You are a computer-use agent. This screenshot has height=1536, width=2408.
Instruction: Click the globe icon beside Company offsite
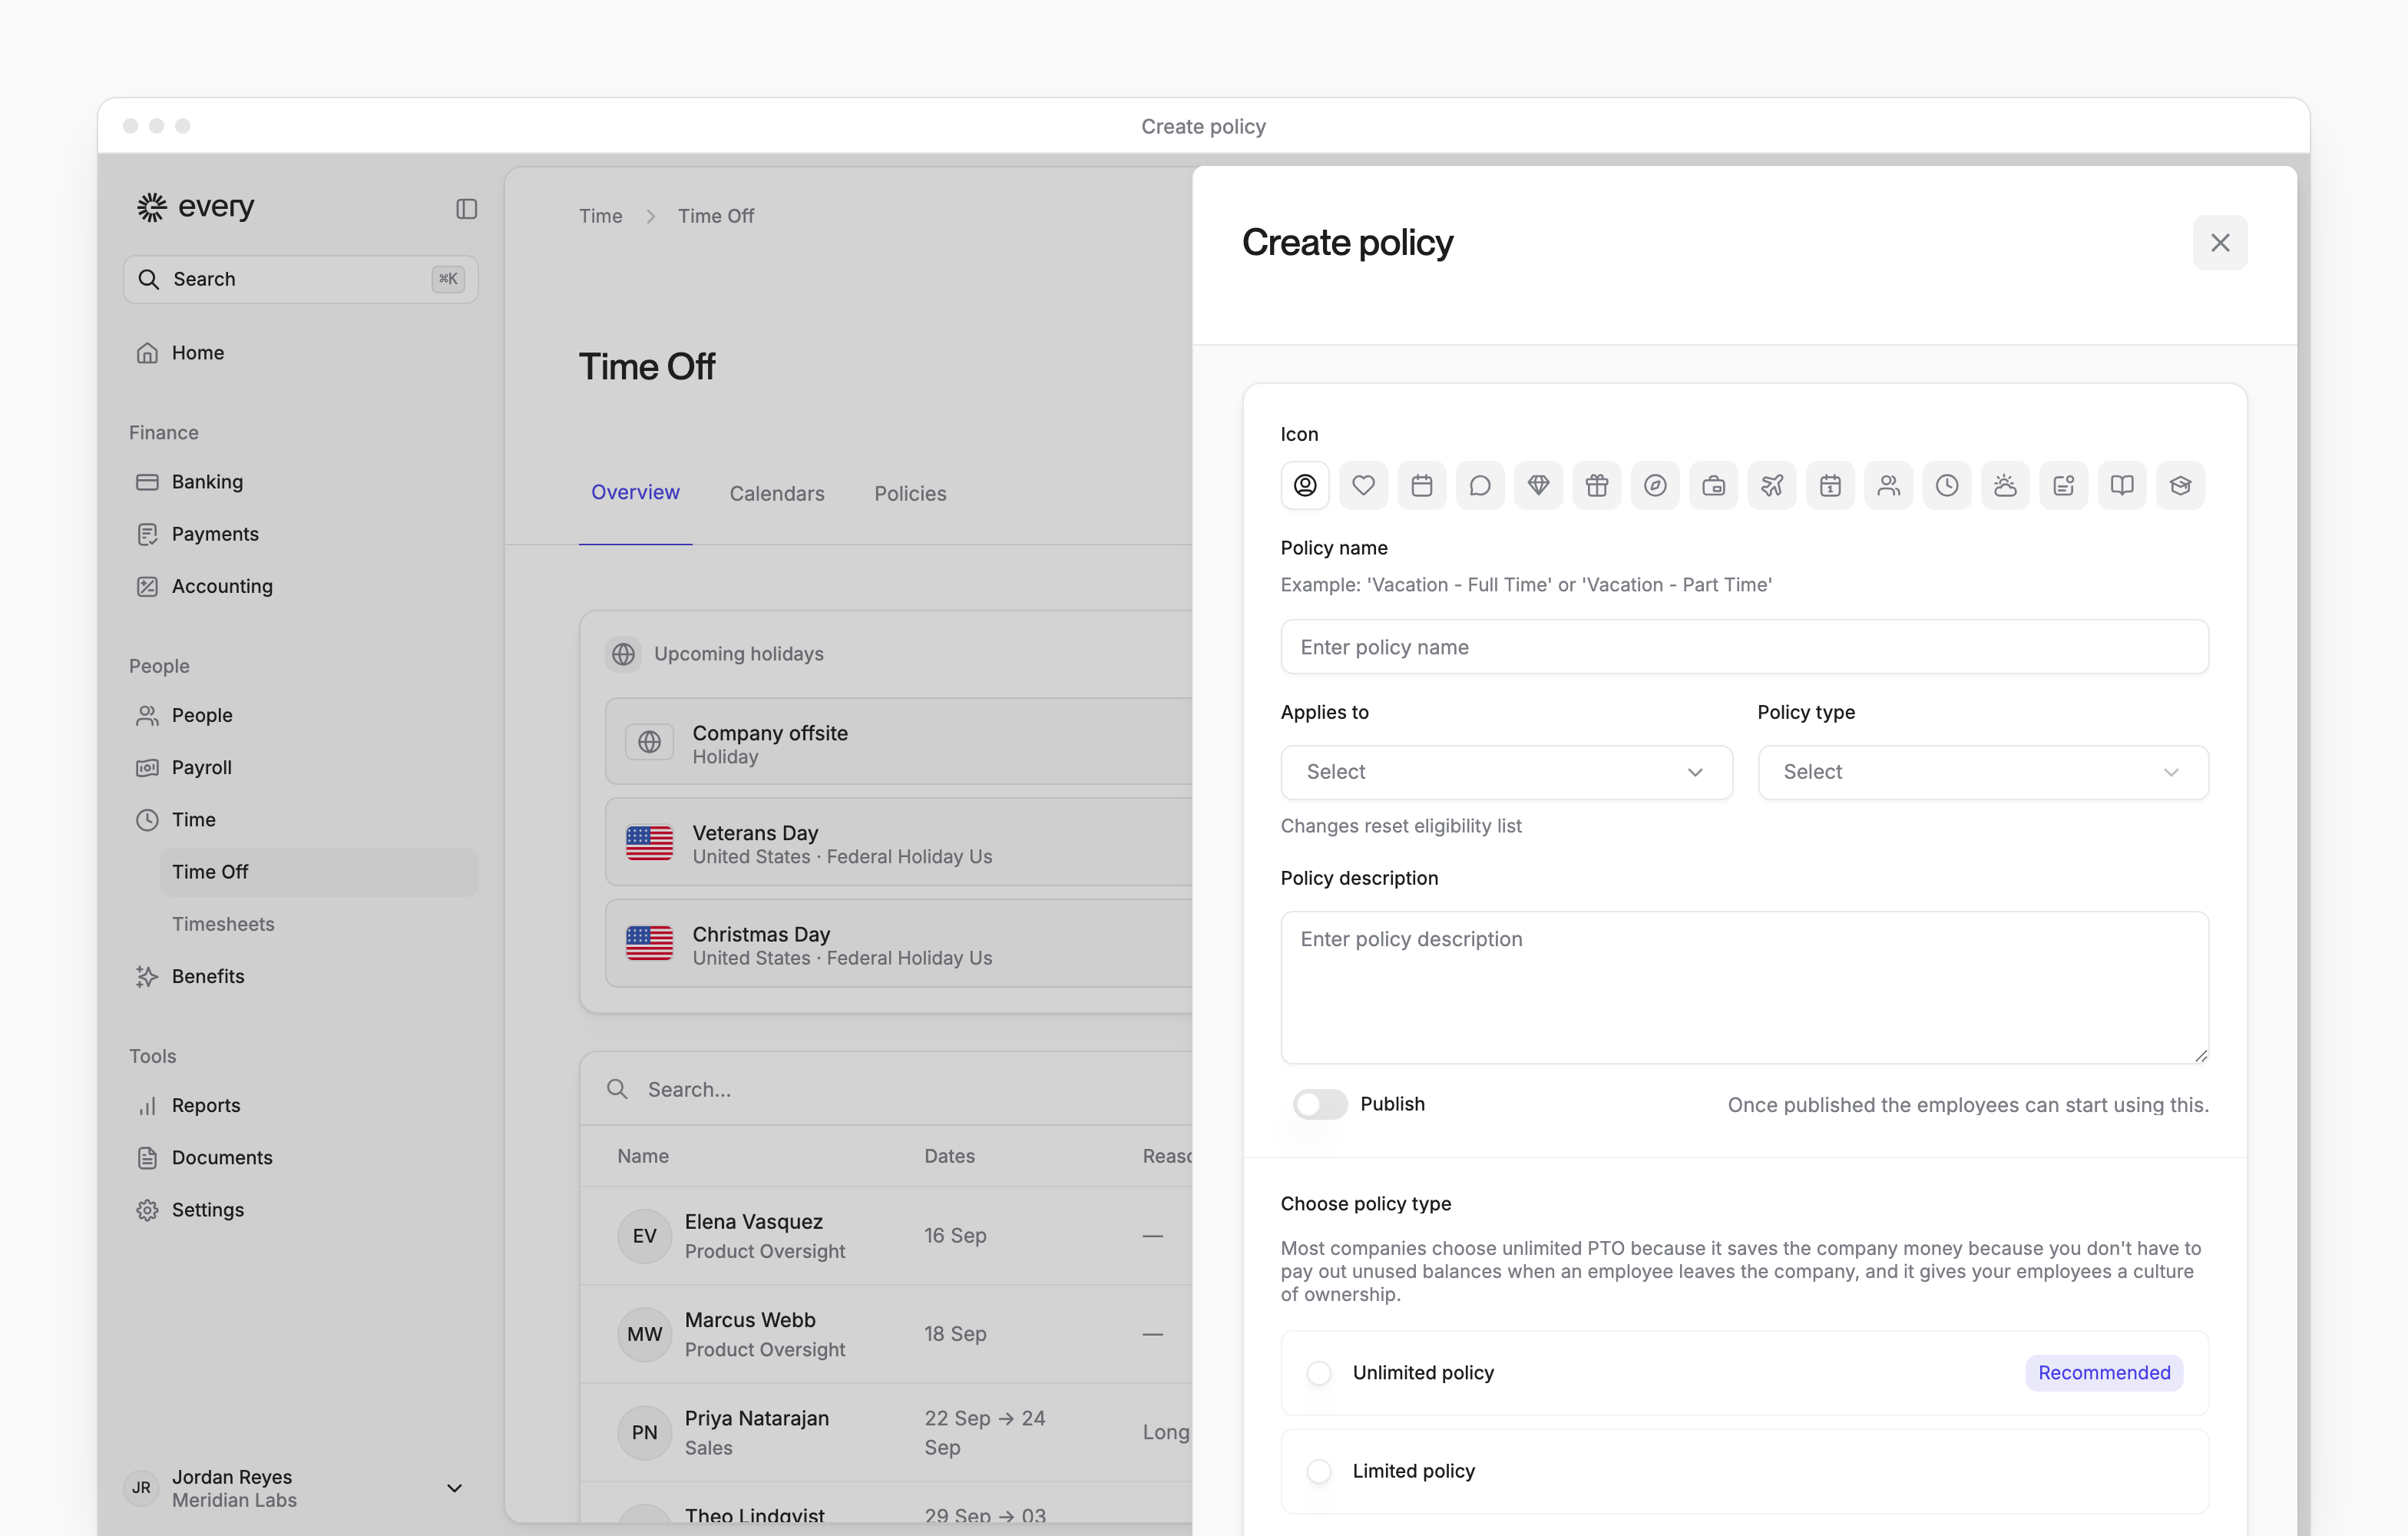(650, 742)
